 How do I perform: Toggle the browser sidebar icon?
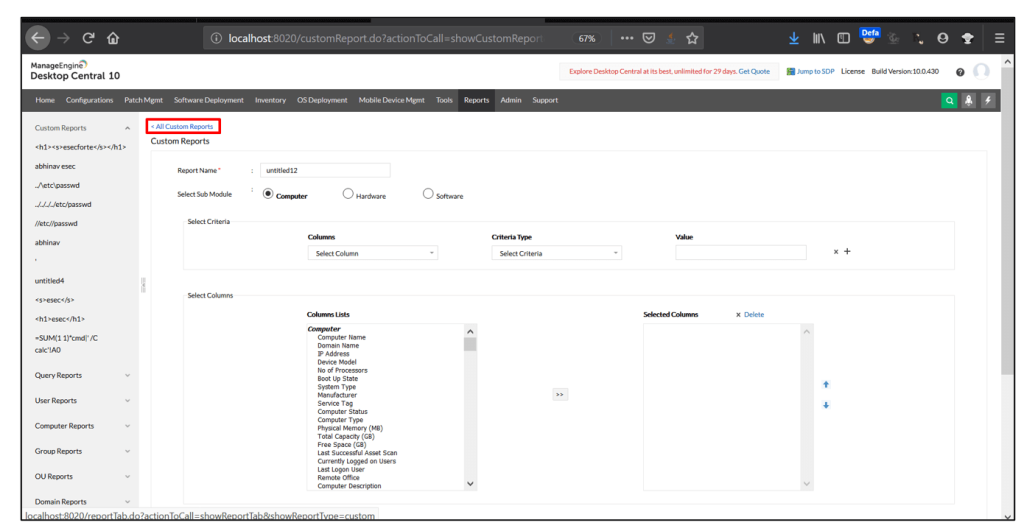843,38
